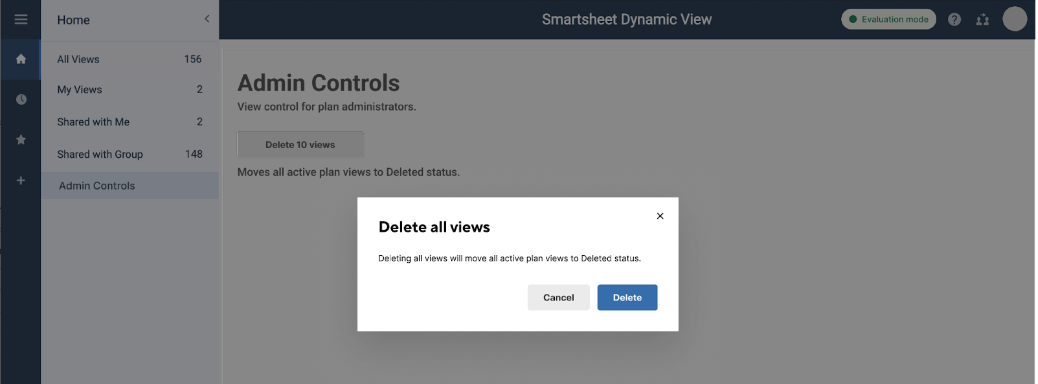Screen dimensions: 1038x384
Task: Click the dialog's deletion warning message
Action: pos(510,258)
